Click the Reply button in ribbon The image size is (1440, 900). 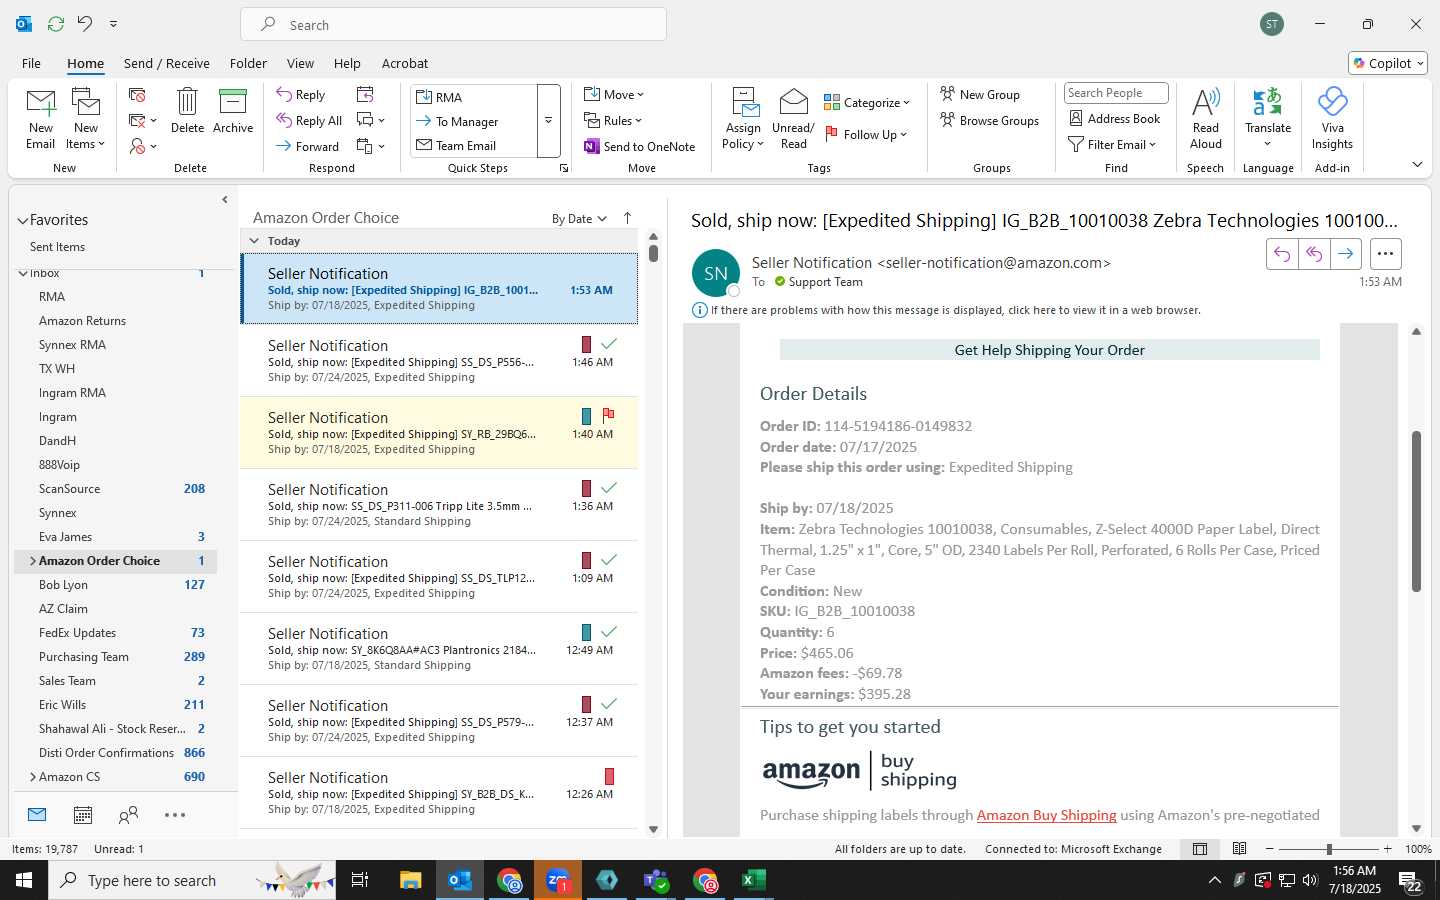(x=301, y=94)
